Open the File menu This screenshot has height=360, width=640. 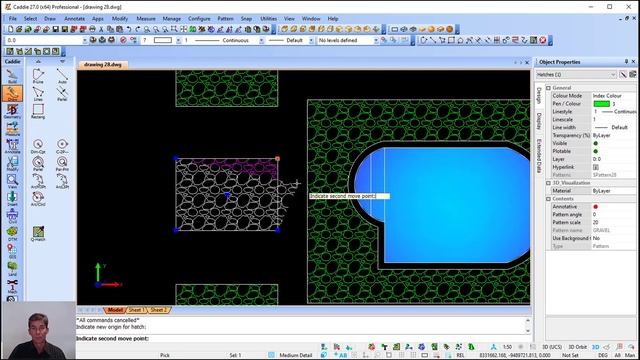click(13, 18)
